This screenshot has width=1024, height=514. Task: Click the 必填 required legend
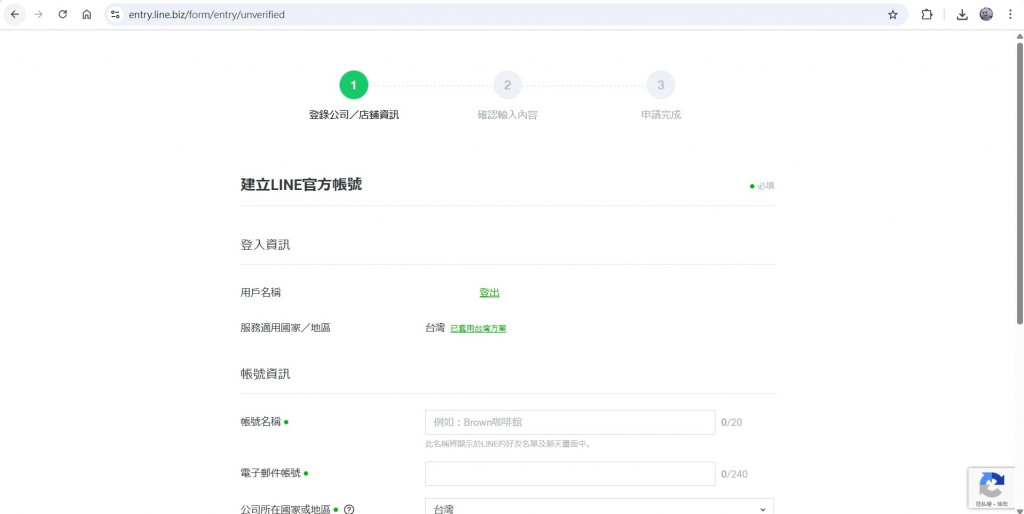pyautogui.click(x=762, y=186)
